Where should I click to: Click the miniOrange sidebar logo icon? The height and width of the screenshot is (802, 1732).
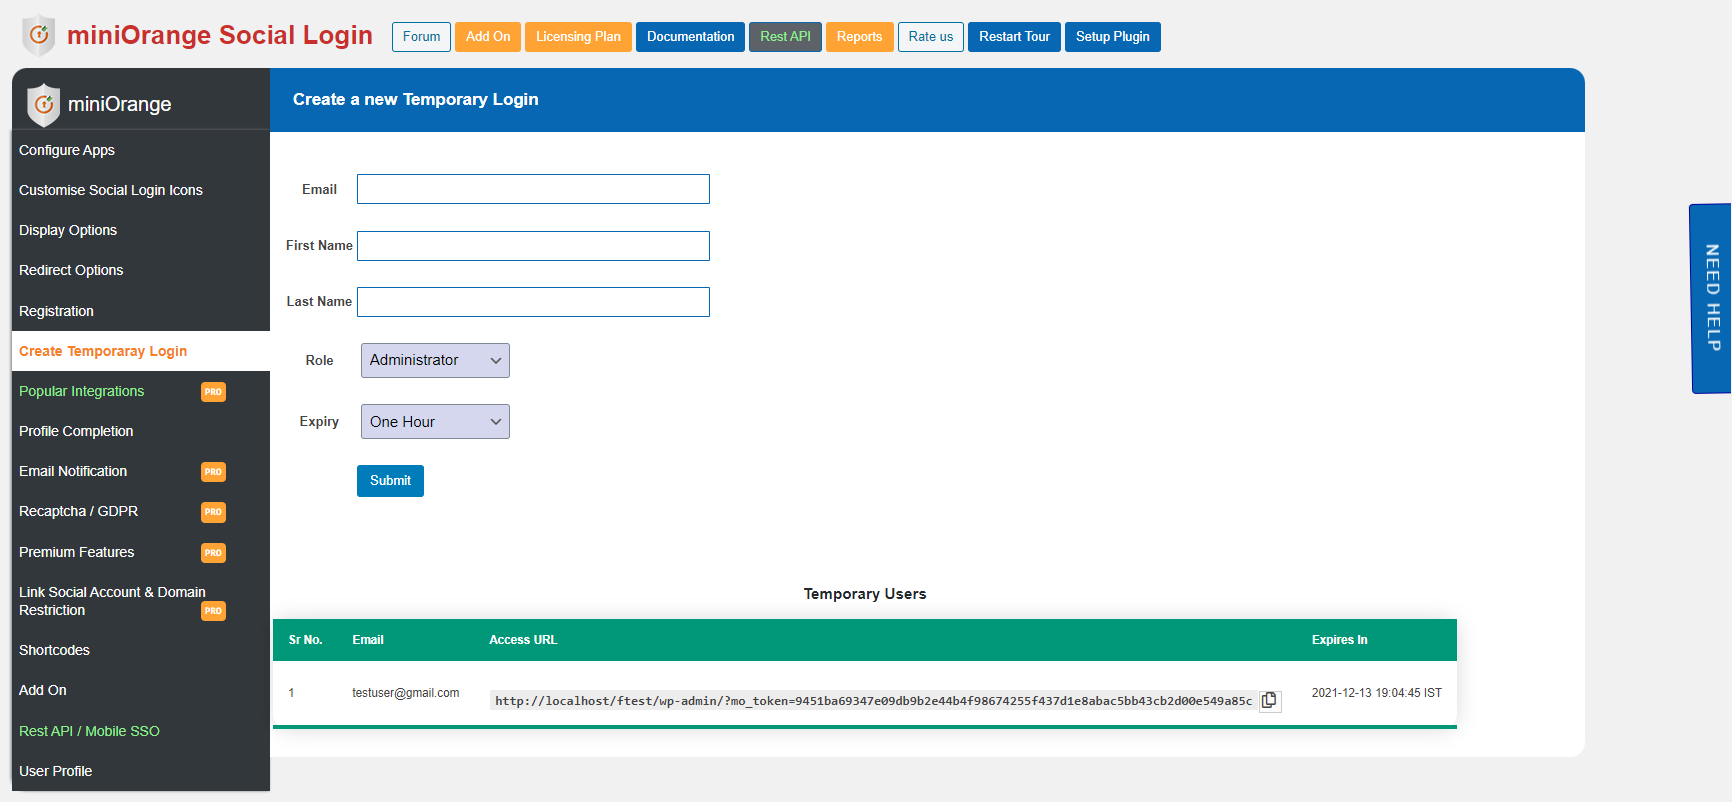click(x=43, y=105)
